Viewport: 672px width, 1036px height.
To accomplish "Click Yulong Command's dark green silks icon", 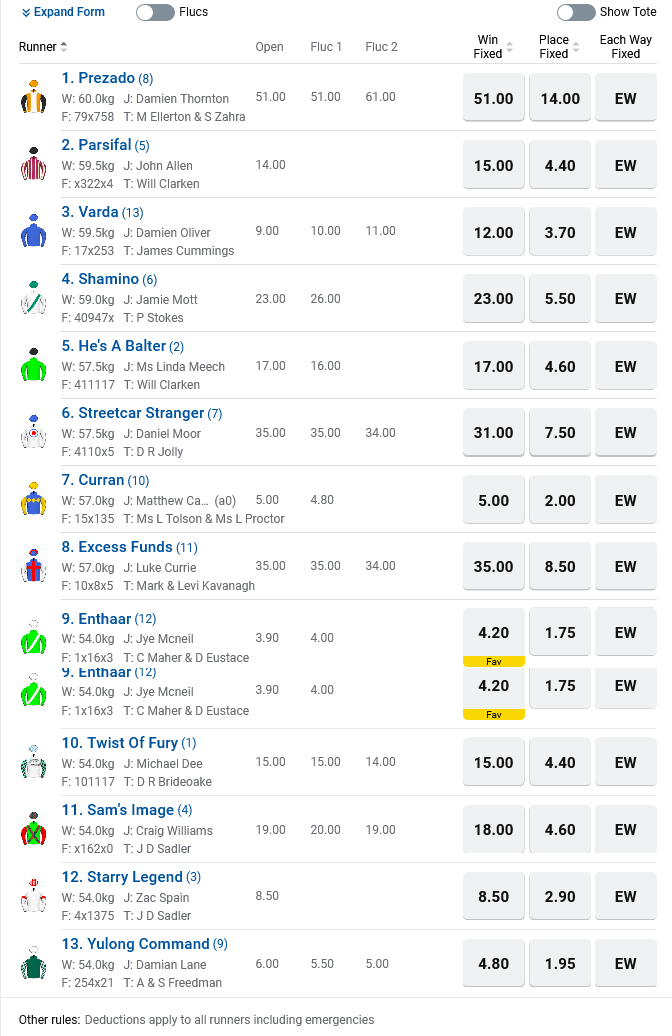I will 33,963.
